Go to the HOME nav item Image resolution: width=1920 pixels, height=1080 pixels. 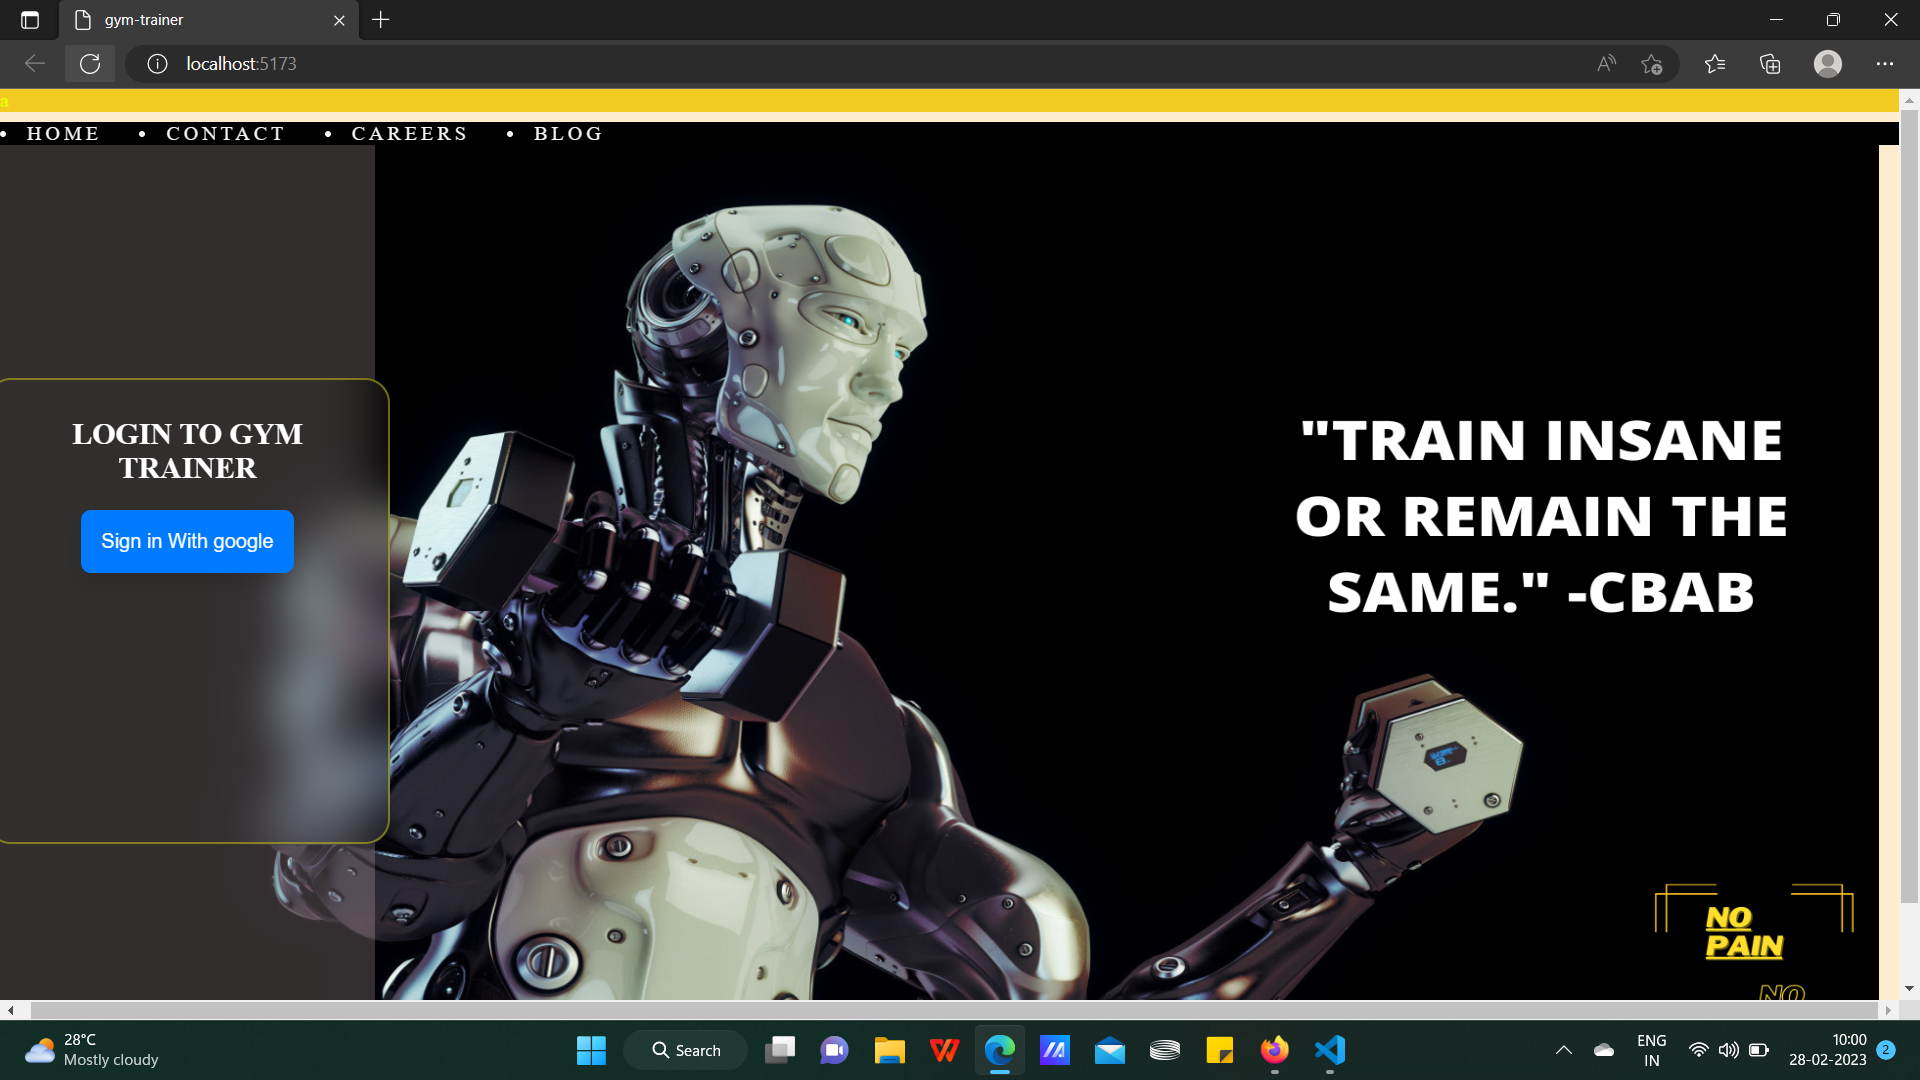(63, 134)
